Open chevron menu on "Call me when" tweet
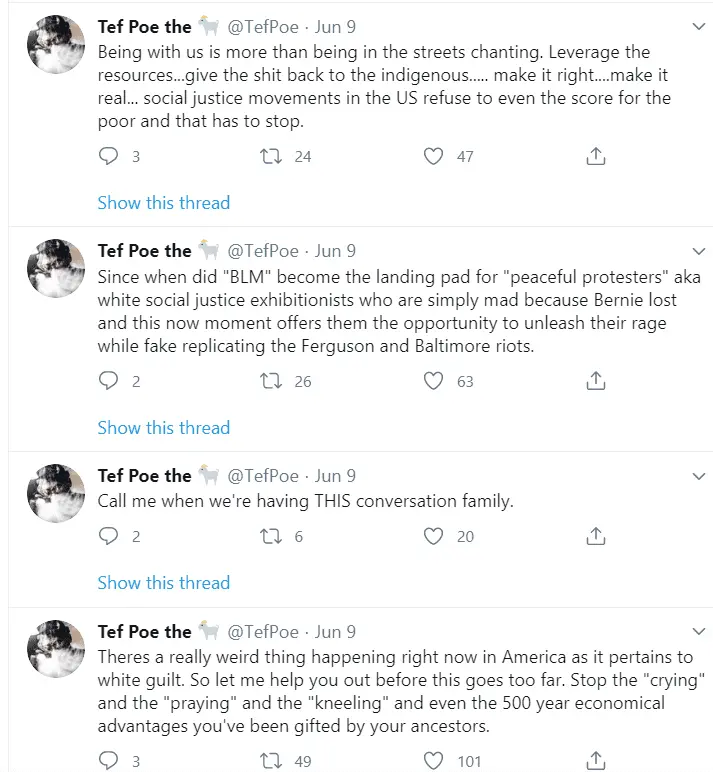Screen dimensions: 713x772 699,475
